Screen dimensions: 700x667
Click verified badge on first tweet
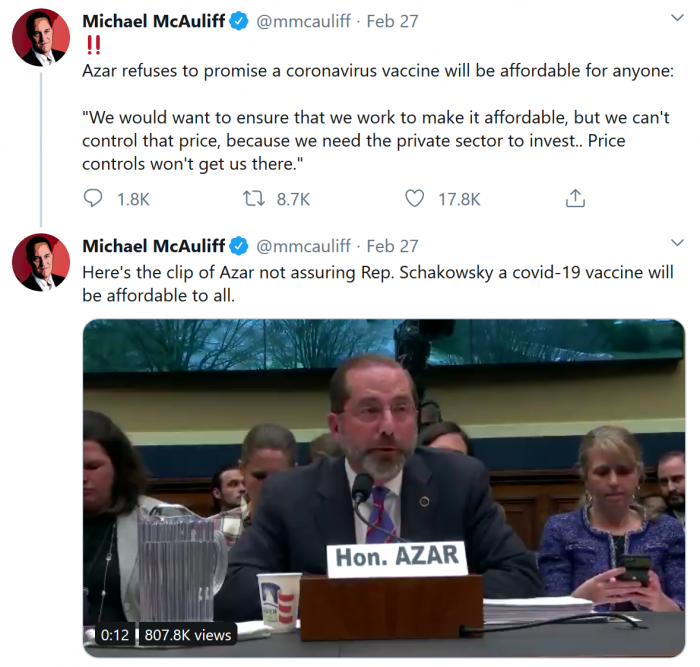239,21
